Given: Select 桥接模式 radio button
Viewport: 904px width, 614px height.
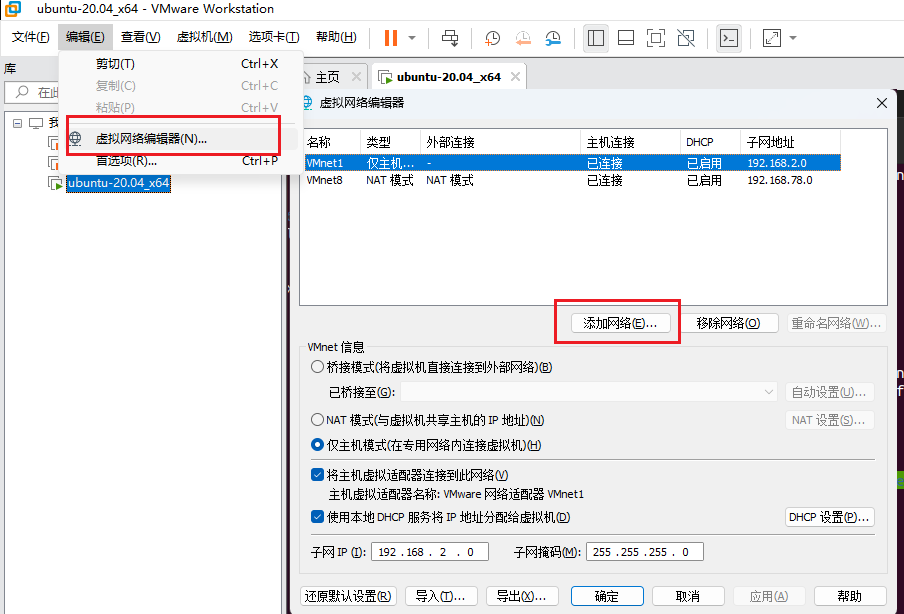Looking at the screenshot, I should pos(317,367).
